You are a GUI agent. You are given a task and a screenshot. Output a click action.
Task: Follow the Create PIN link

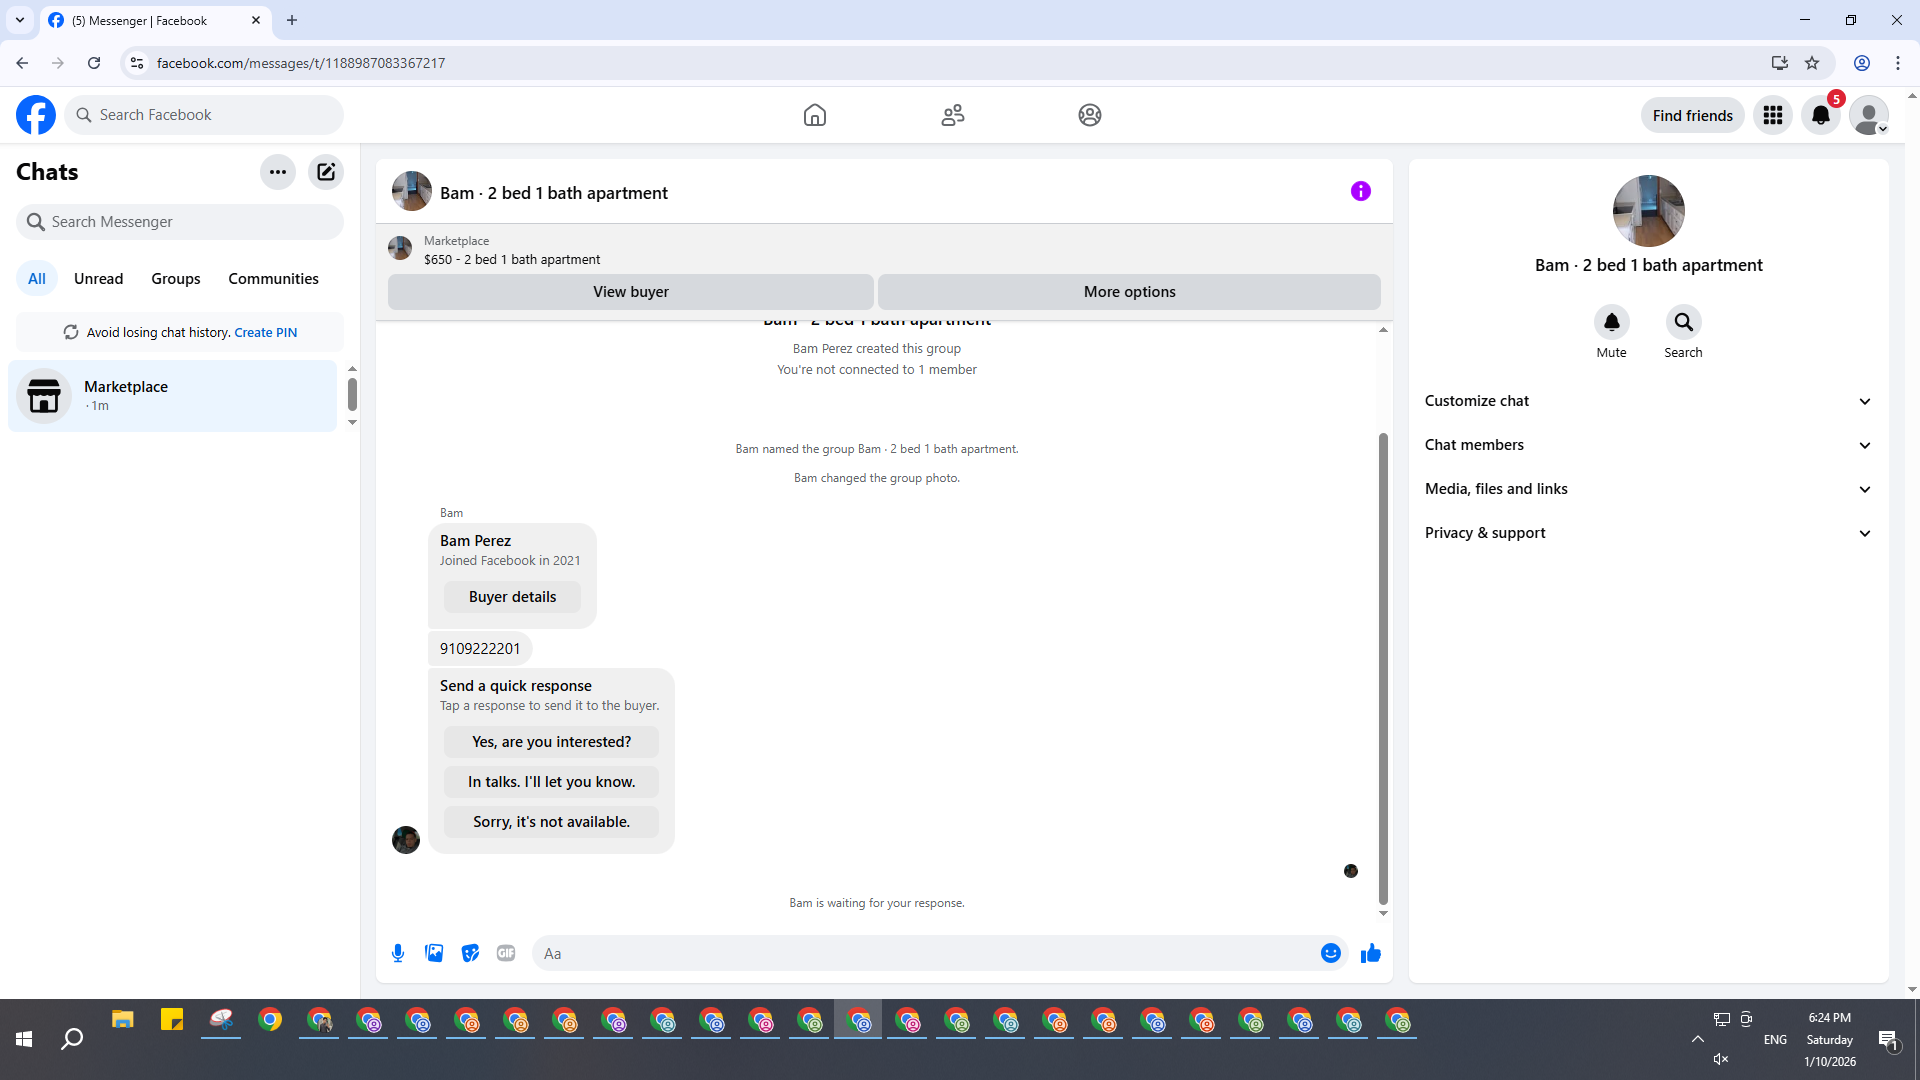coord(265,333)
